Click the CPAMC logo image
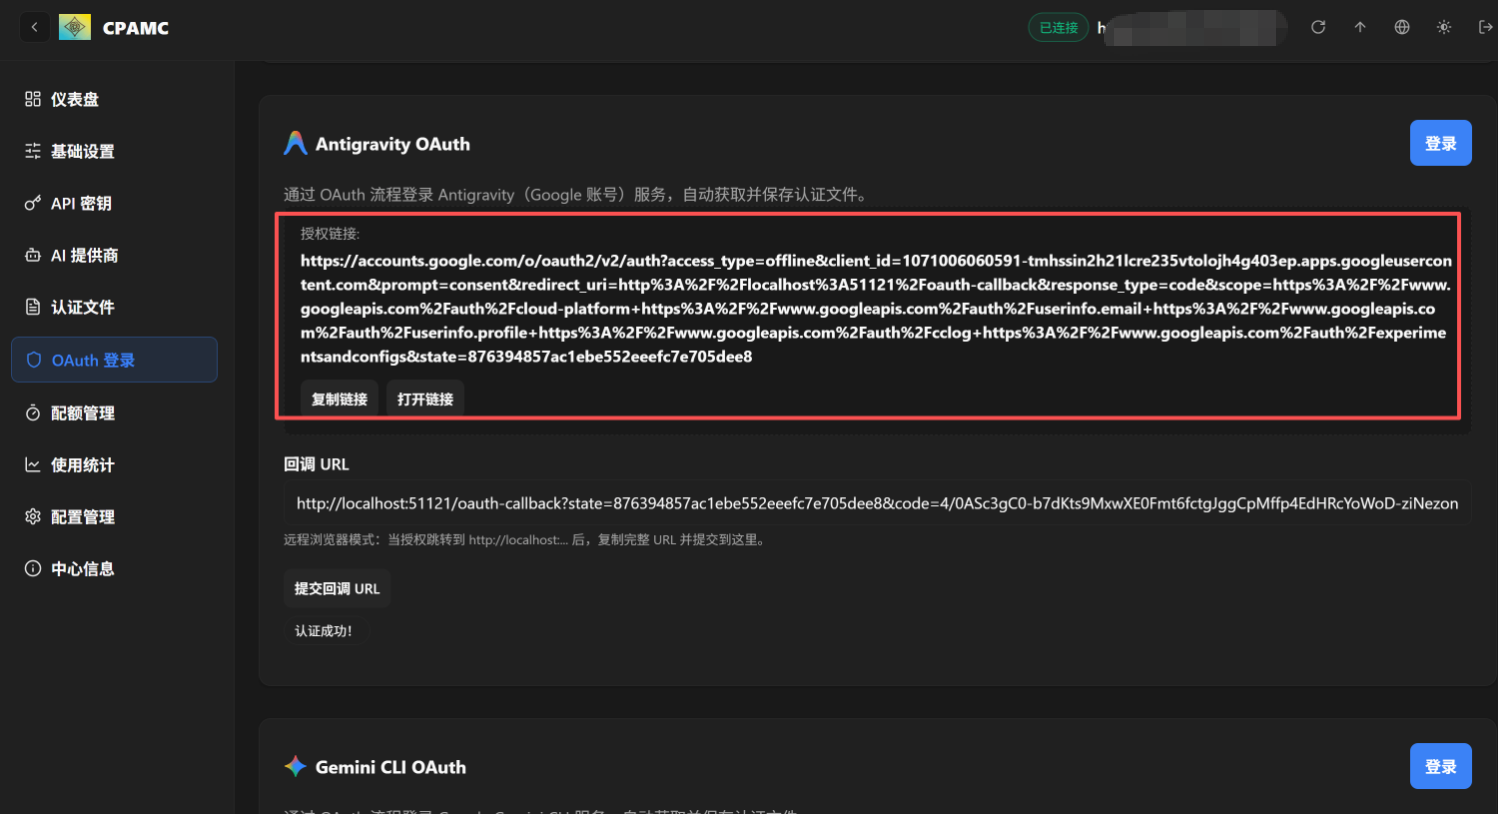This screenshot has height=814, width=1498. [x=75, y=27]
